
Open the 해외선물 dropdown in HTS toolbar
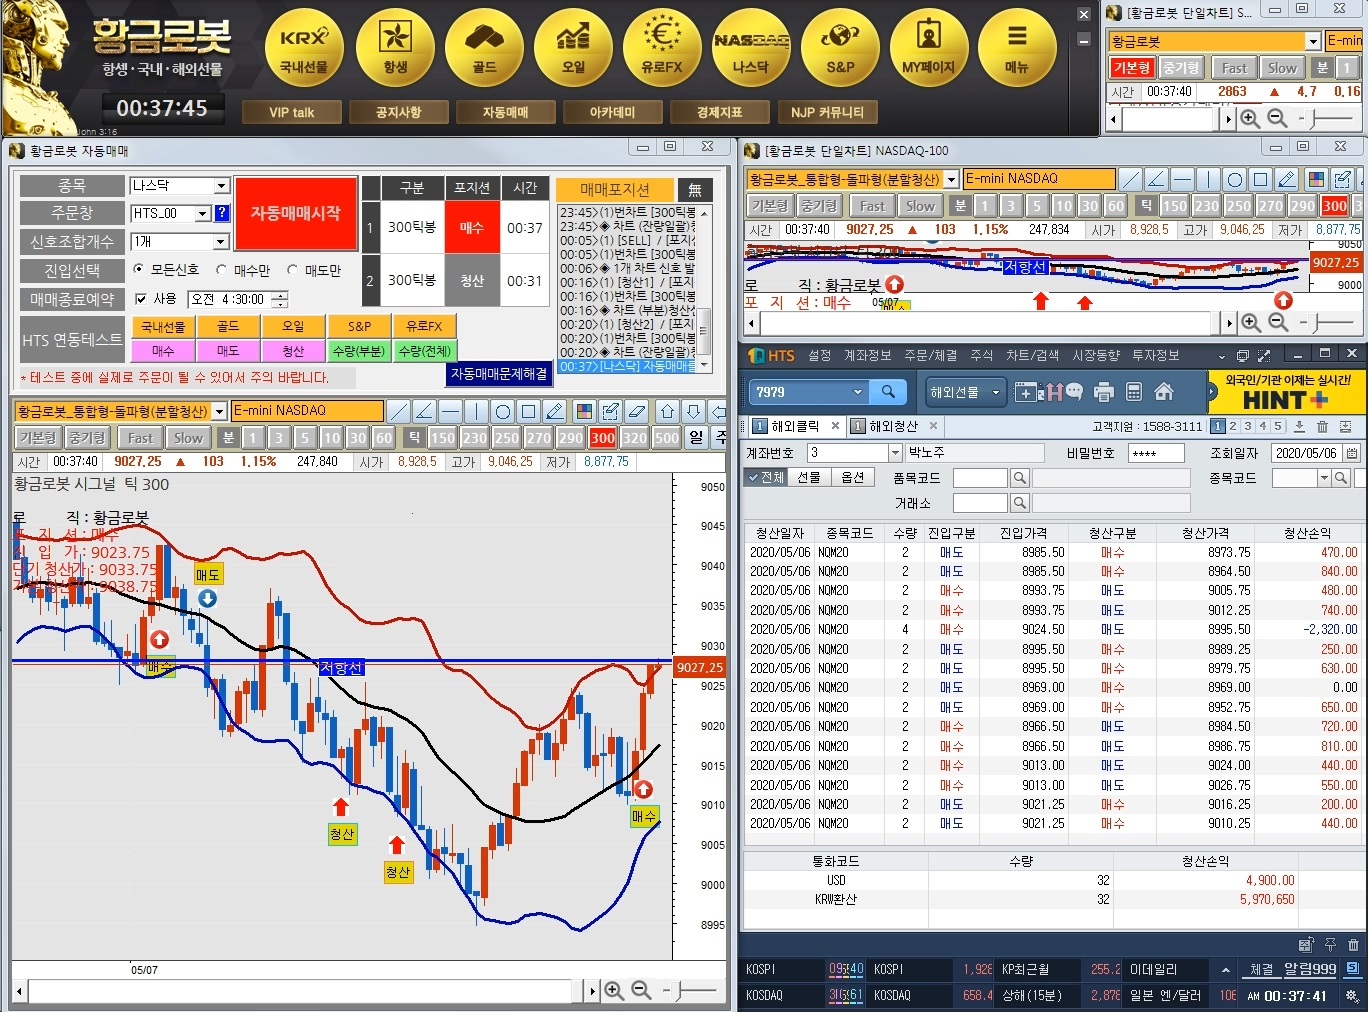click(x=964, y=392)
